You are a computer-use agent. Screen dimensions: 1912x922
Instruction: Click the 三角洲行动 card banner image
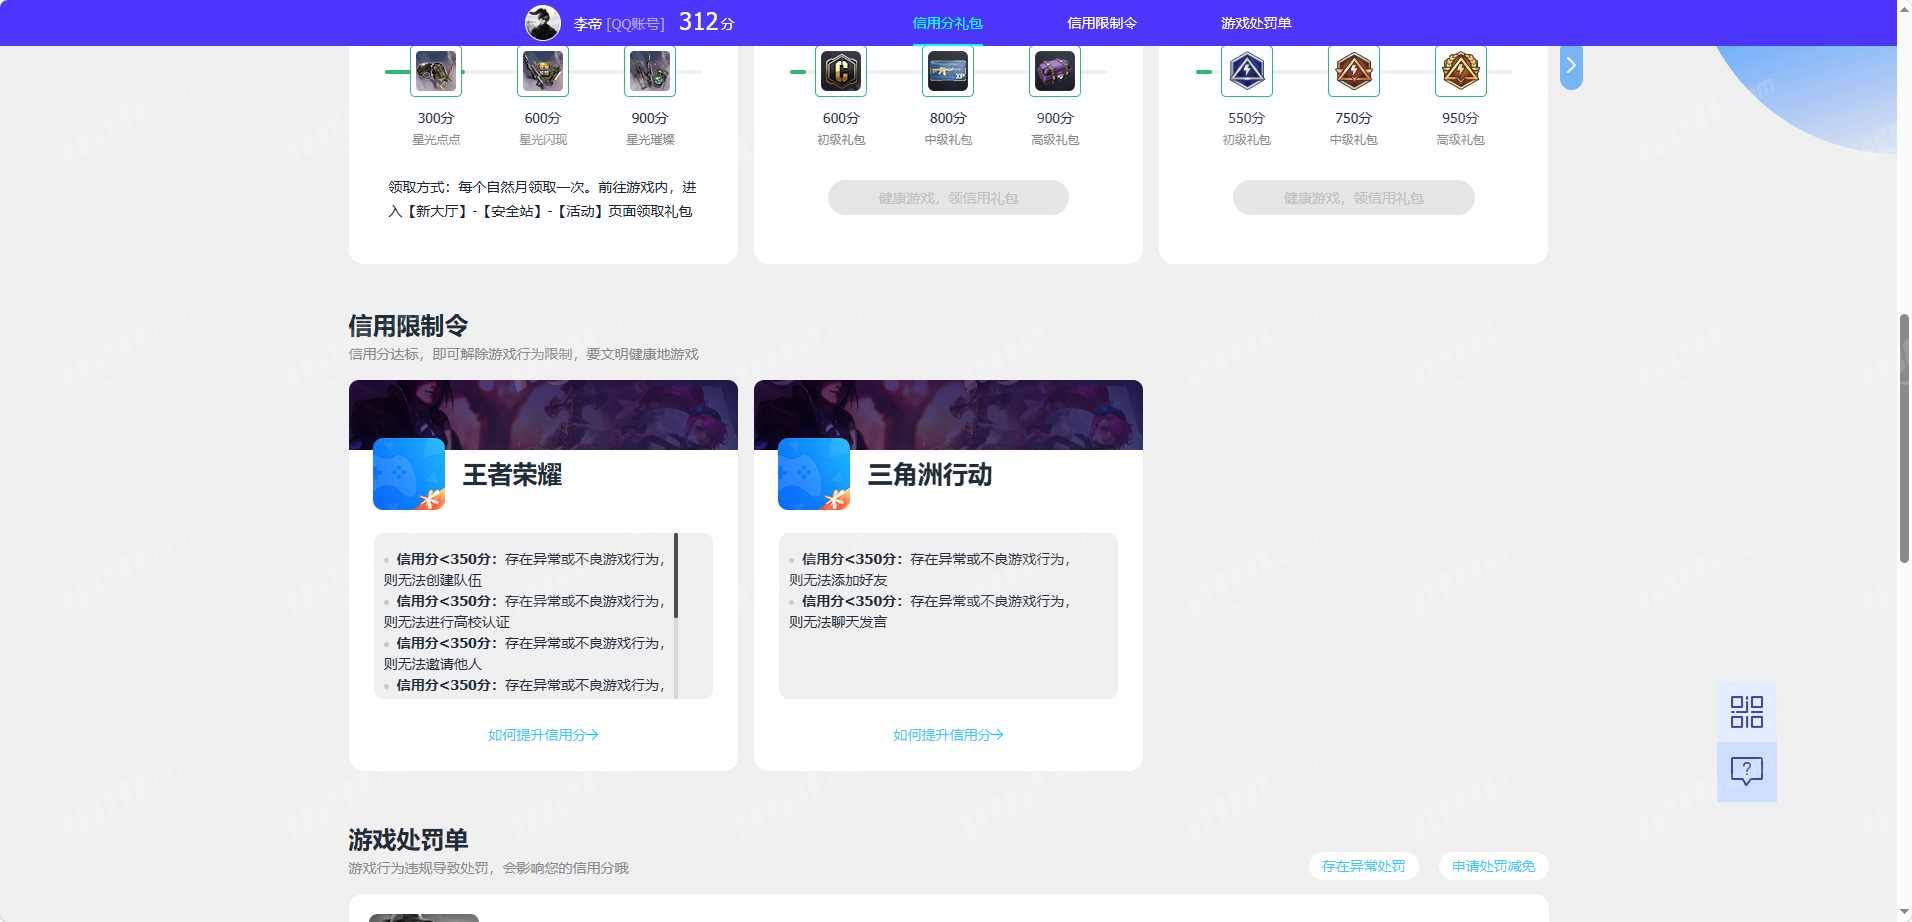948,415
